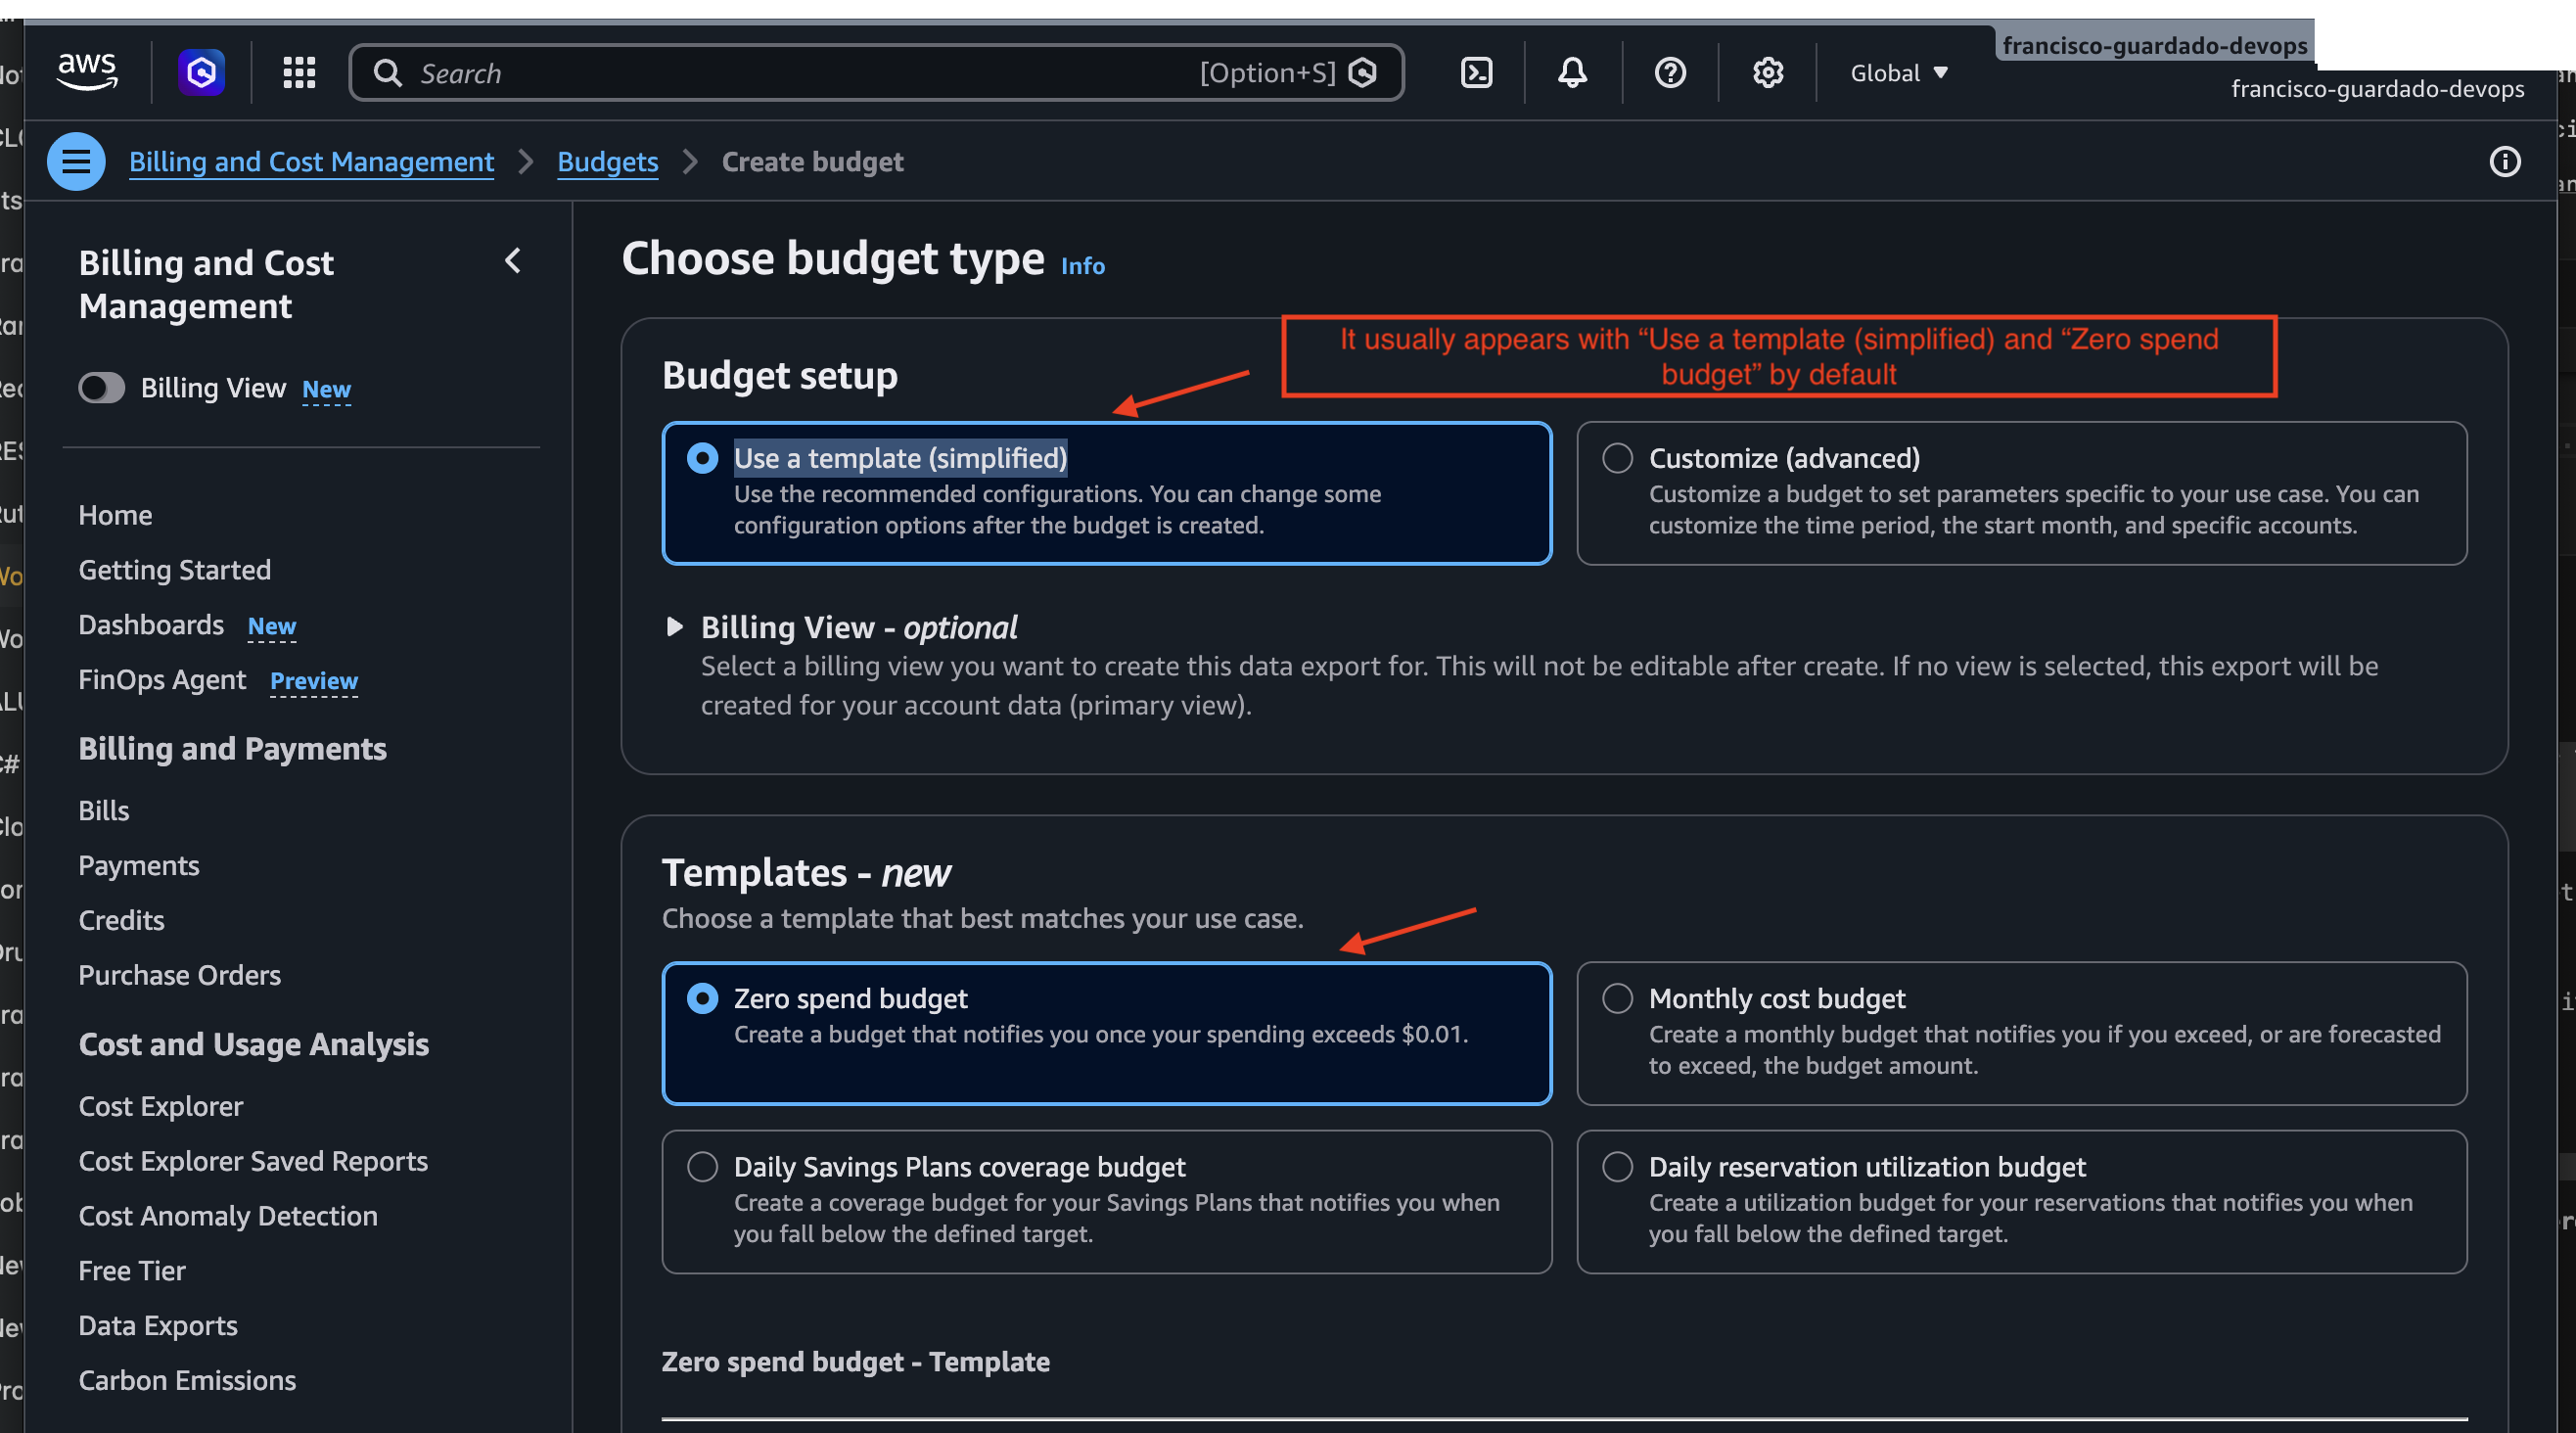Select Zero spend budget template
Image resolution: width=2576 pixels, height=1433 pixels.
click(702, 998)
